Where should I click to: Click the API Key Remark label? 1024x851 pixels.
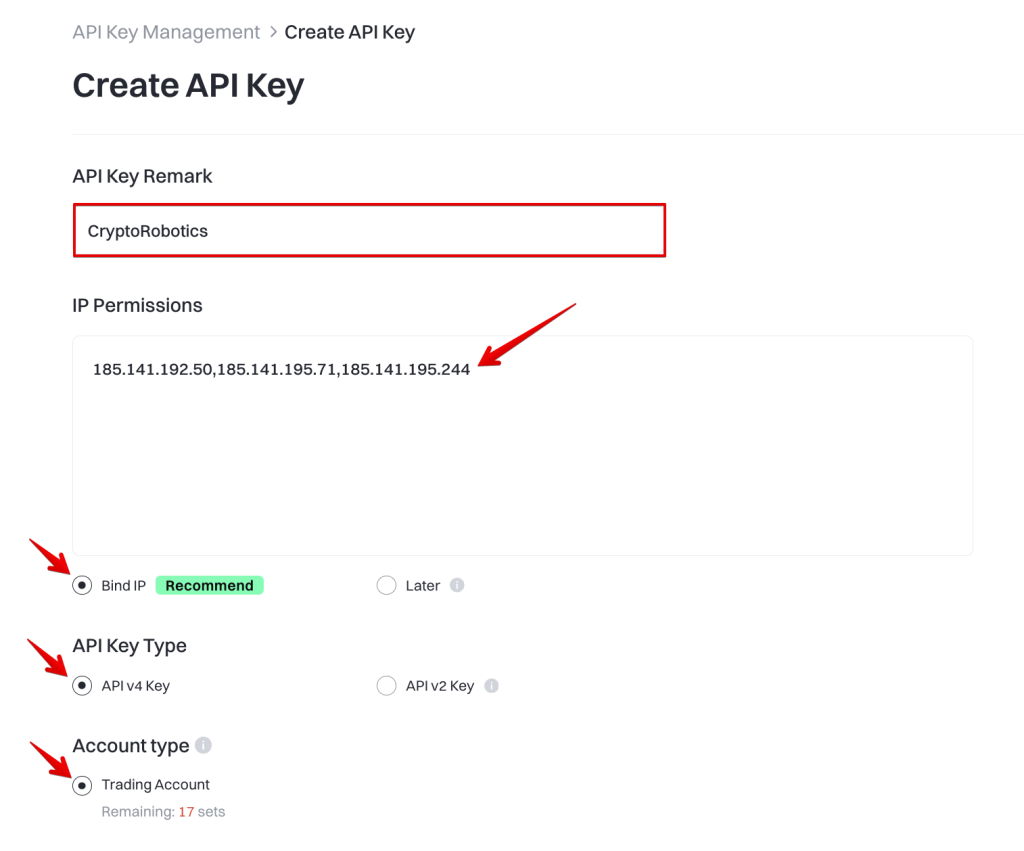point(142,176)
